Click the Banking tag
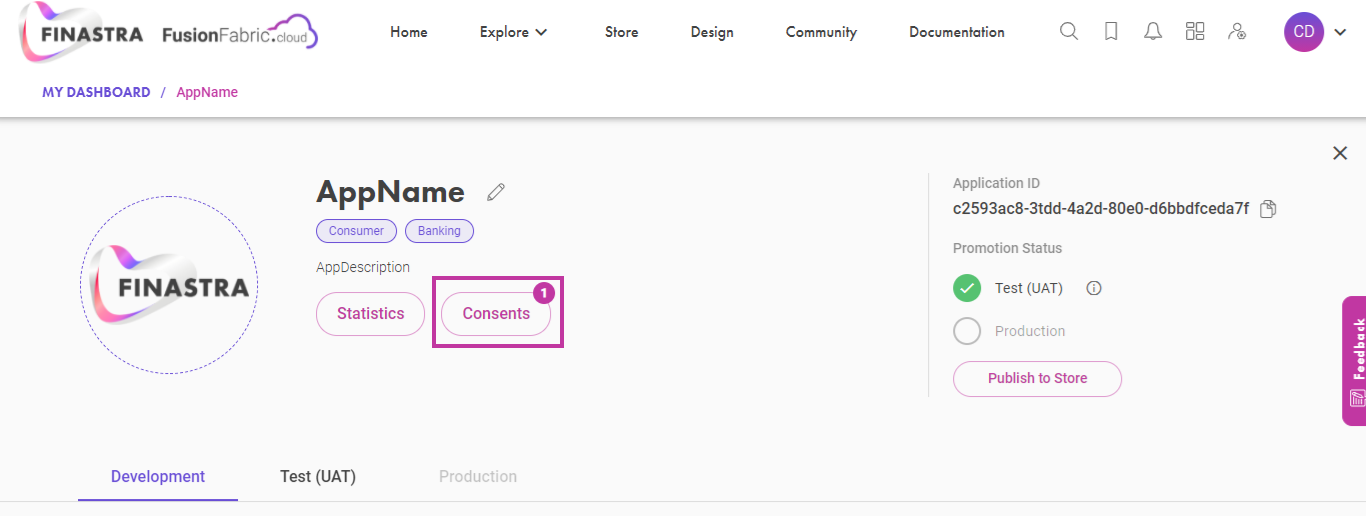The width and height of the screenshot is (1366, 516). point(439,231)
